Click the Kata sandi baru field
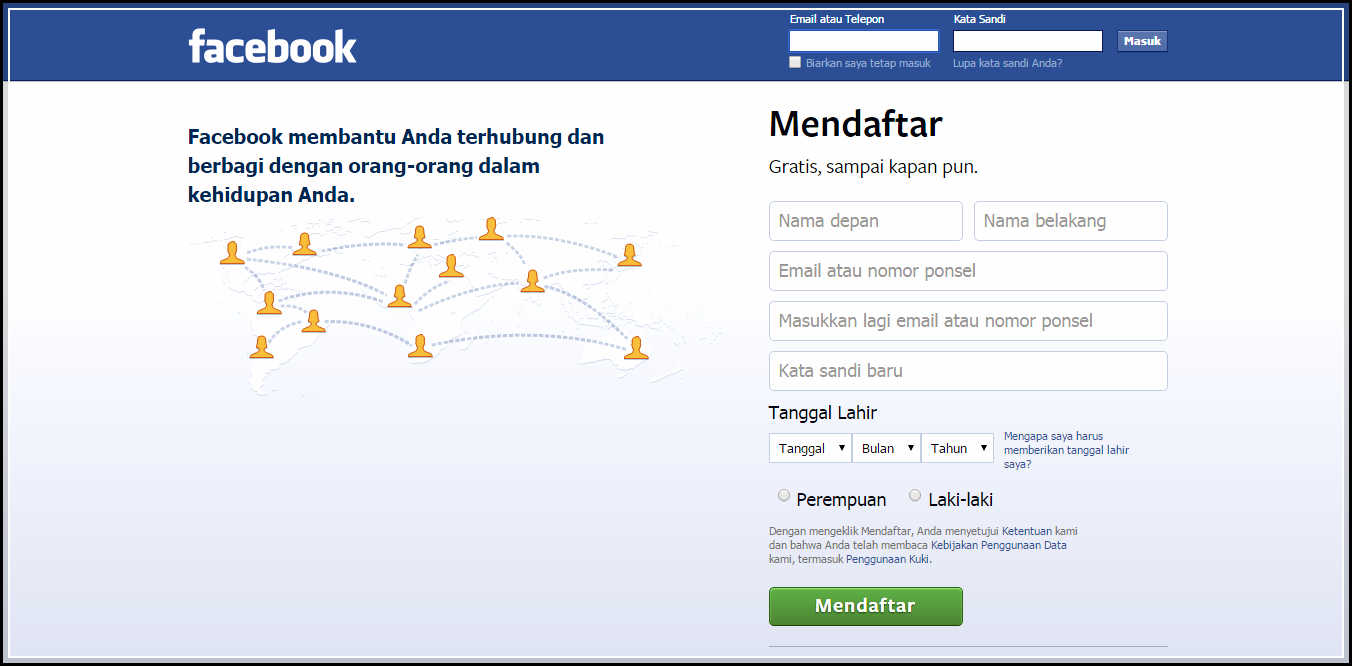Viewport: 1352px width, 666px height. [x=968, y=371]
